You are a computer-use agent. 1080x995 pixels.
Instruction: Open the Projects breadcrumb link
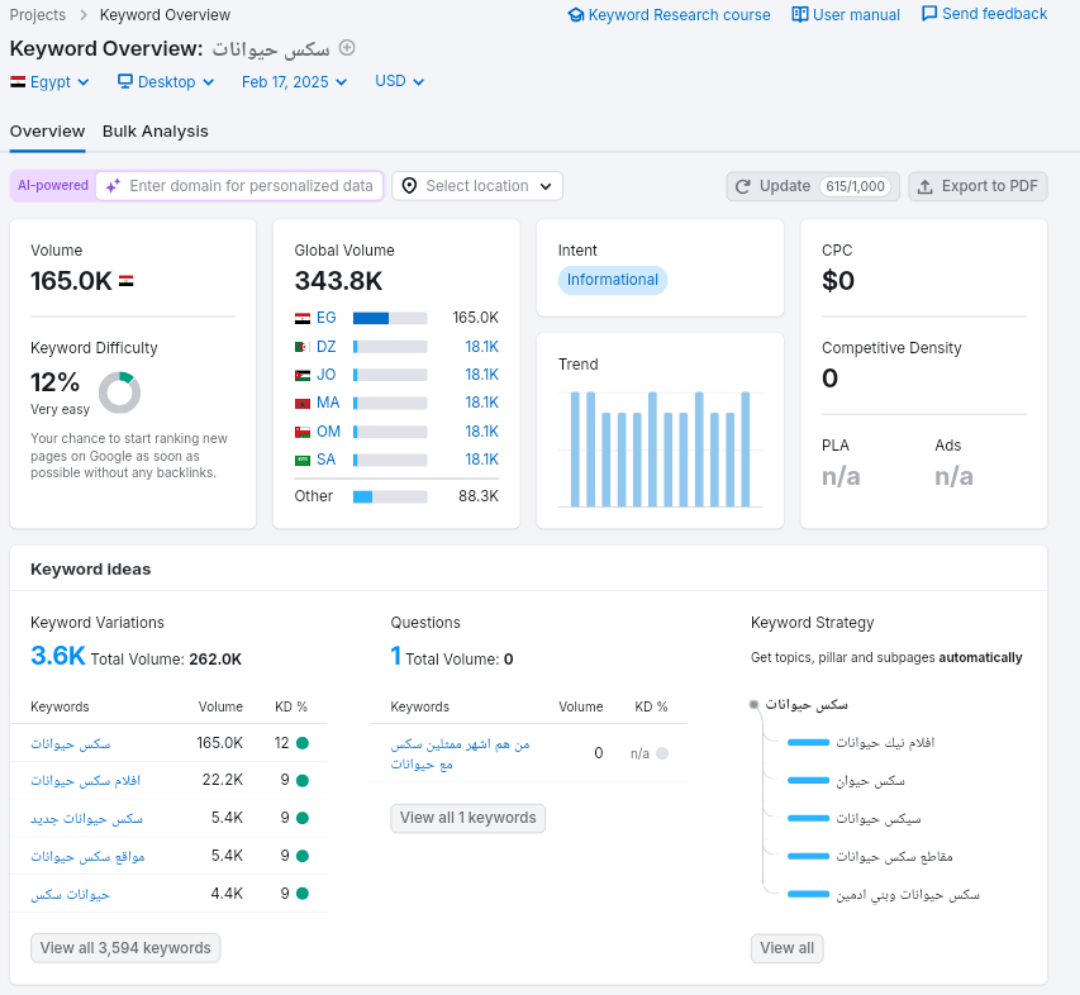click(37, 15)
